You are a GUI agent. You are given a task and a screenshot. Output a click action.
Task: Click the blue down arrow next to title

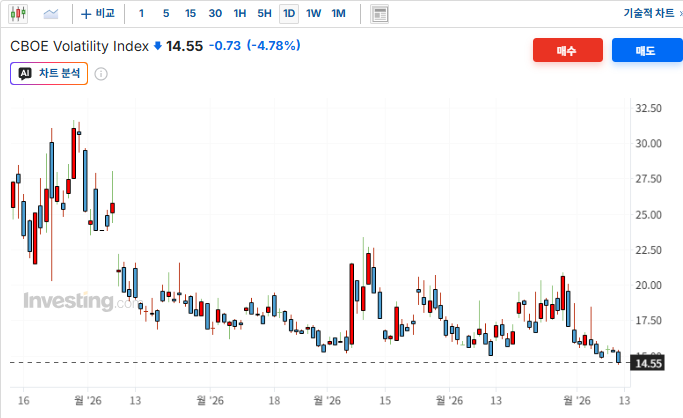(158, 45)
